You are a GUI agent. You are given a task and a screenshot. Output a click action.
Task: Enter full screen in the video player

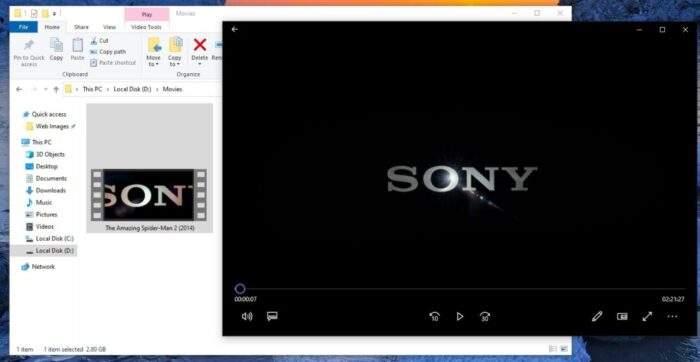647,316
